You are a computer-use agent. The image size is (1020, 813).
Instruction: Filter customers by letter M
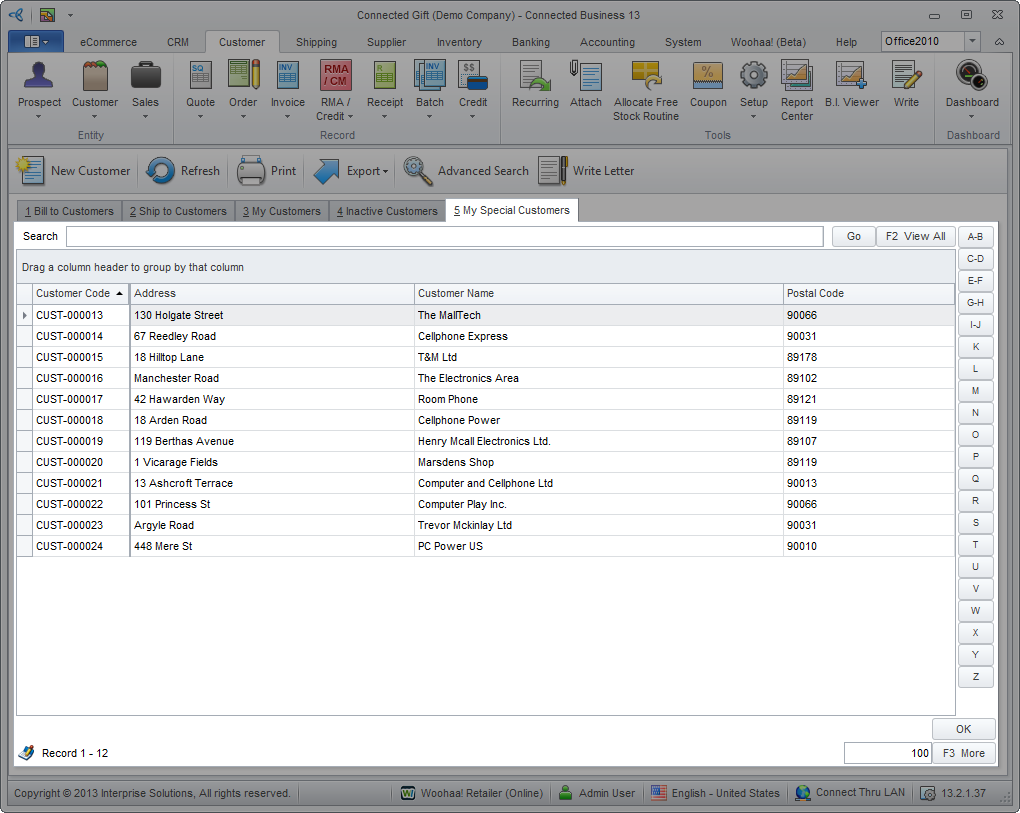(x=975, y=391)
